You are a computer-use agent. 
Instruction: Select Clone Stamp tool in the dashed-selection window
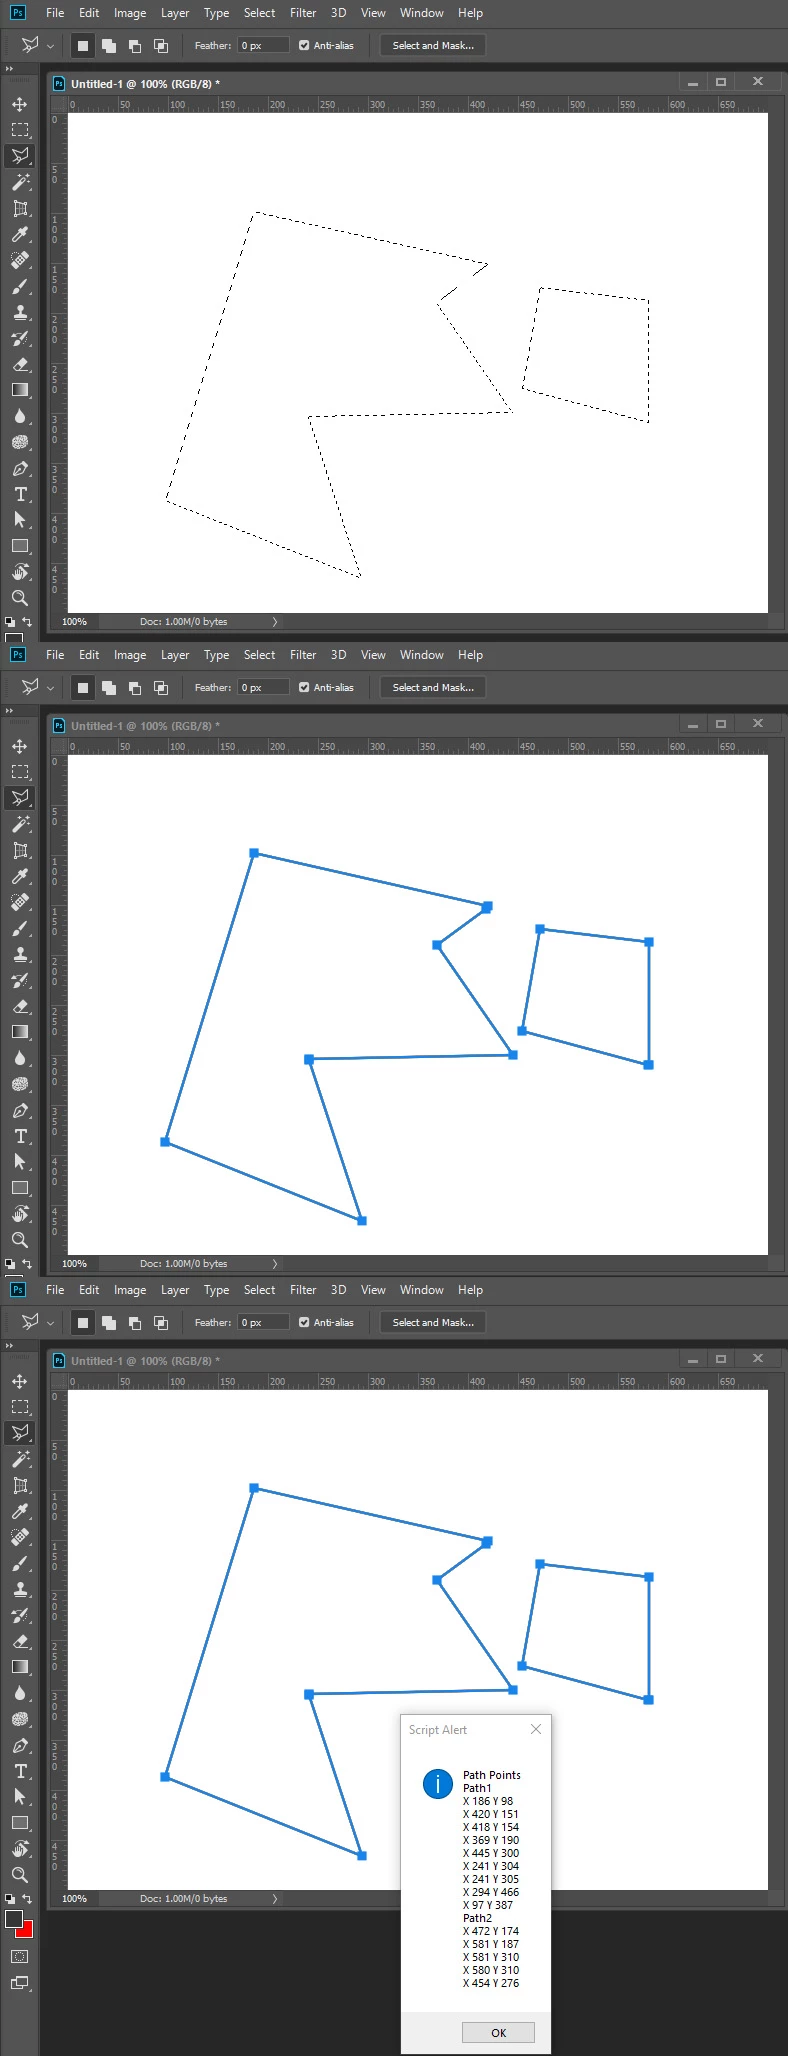19,312
